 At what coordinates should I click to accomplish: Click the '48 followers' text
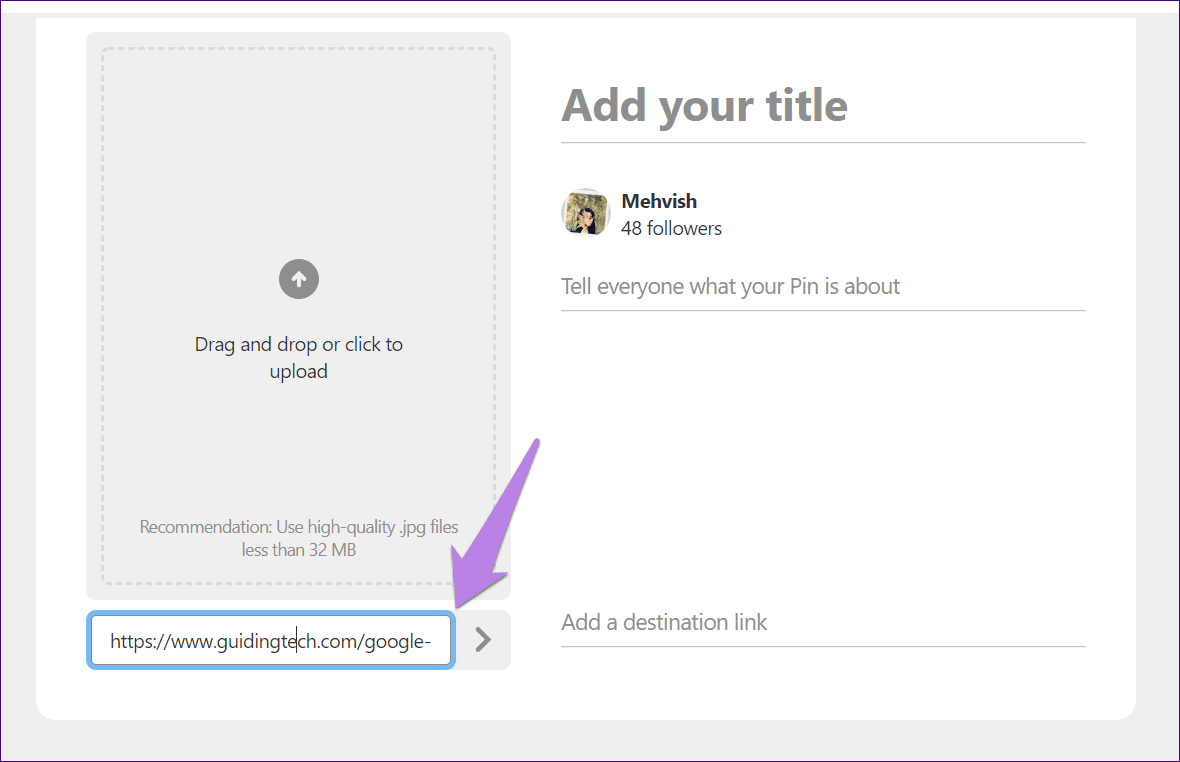pyautogui.click(x=671, y=229)
